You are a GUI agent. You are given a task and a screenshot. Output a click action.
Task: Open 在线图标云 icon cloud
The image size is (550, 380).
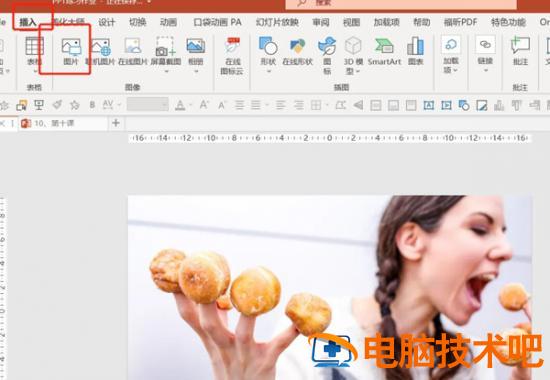pos(232,55)
